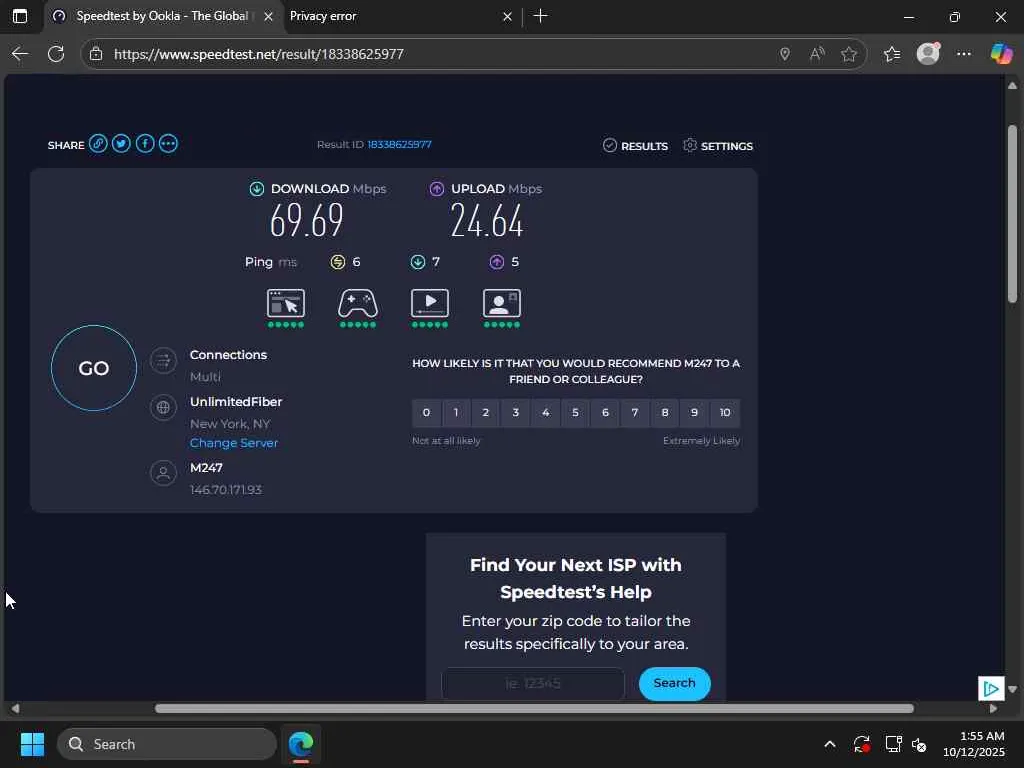The width and height of the screenshot is (1024, 768).
Task: Click the scroll right arrow
Action: pyautogui.click(x=993, y=709)
